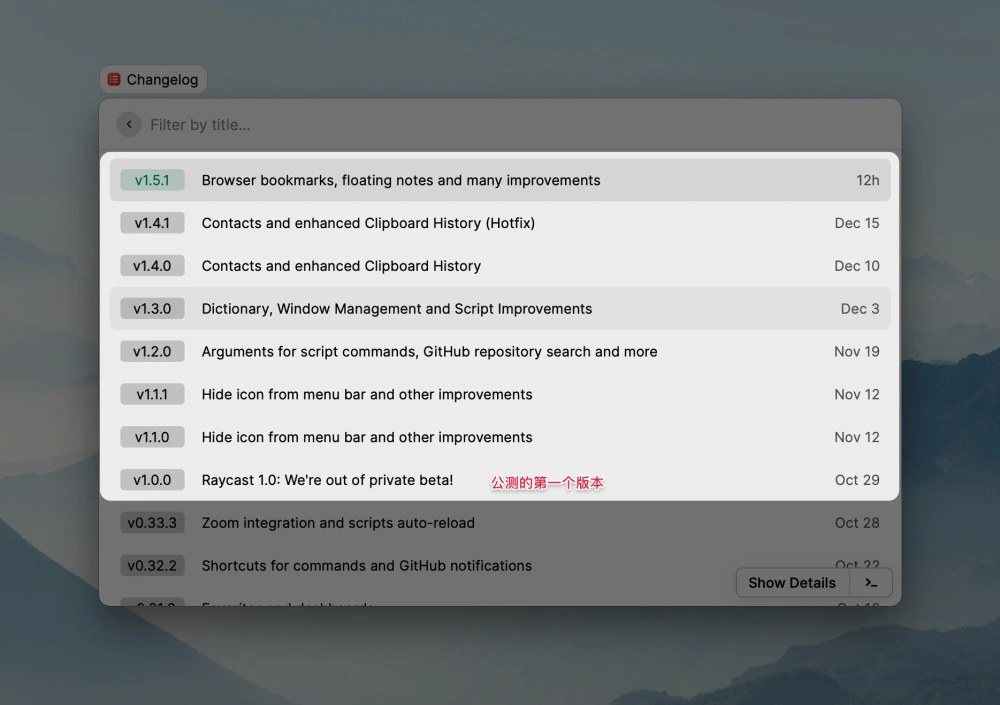
Task: Click the Show Details button
Action: 792,583
